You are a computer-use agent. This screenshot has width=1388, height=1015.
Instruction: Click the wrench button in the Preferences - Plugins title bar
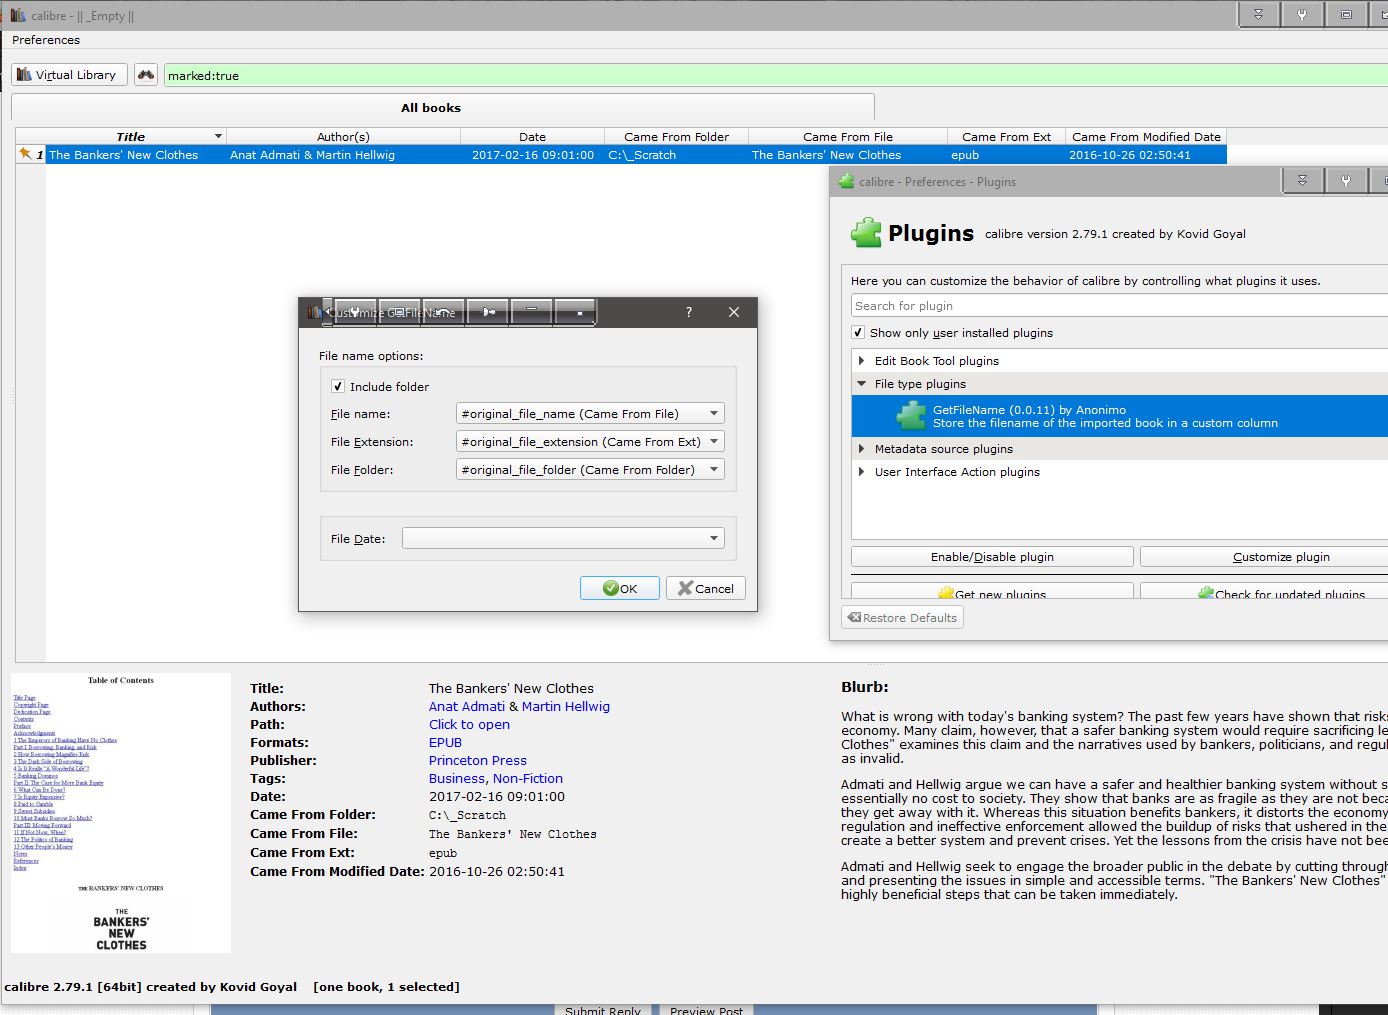click(x=1346, y=181)
